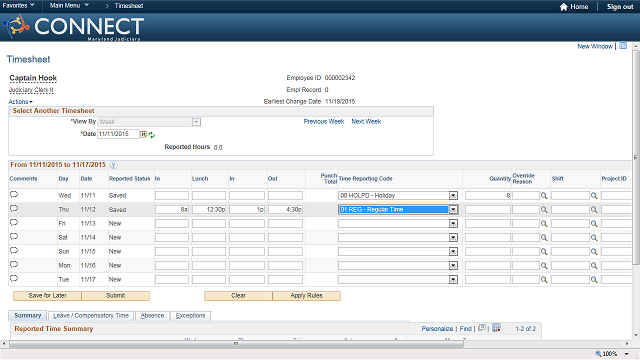
Task: Click the first In field for Mon 11/16
Action: [x=172, y=266]
